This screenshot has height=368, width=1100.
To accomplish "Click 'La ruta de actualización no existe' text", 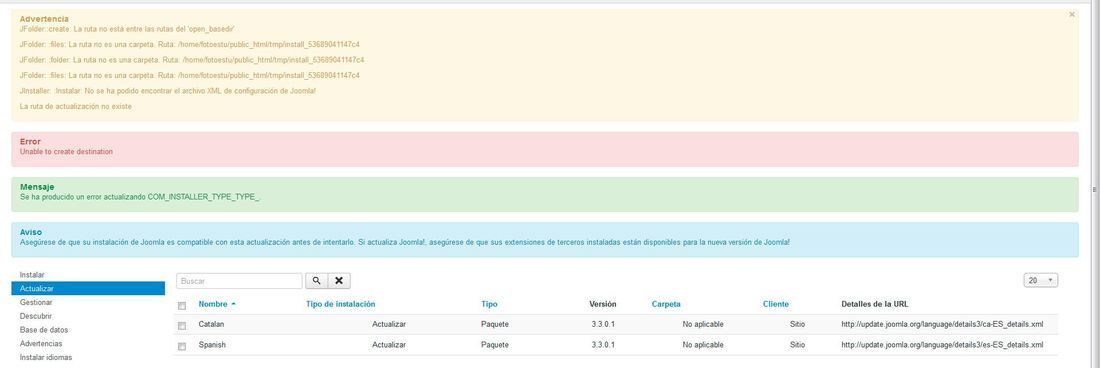I will click(x=76, y=107).
